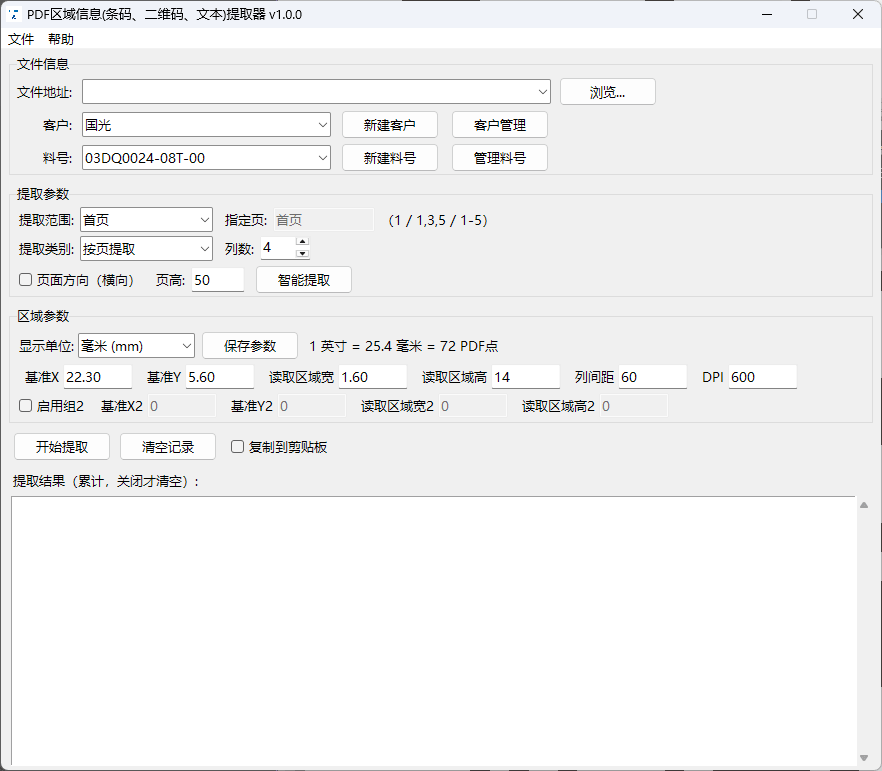This screenshot has width=882, height=771.
Task: Open the 文件 menu
Action: [21, 39]
